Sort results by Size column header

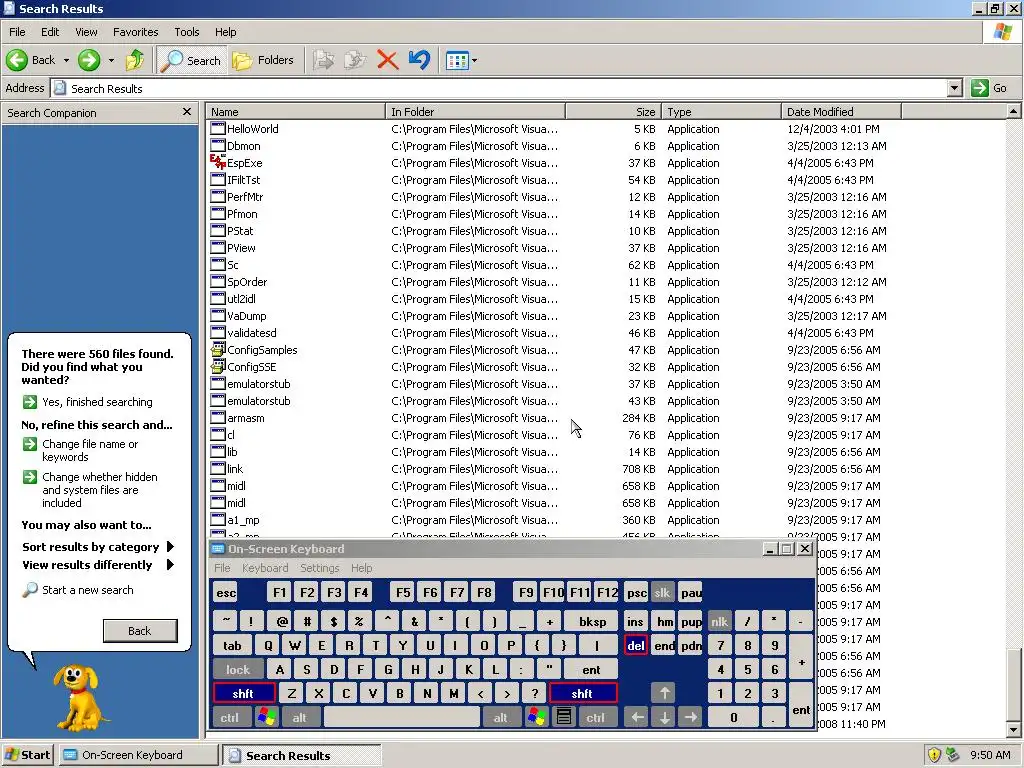[613, 112]
